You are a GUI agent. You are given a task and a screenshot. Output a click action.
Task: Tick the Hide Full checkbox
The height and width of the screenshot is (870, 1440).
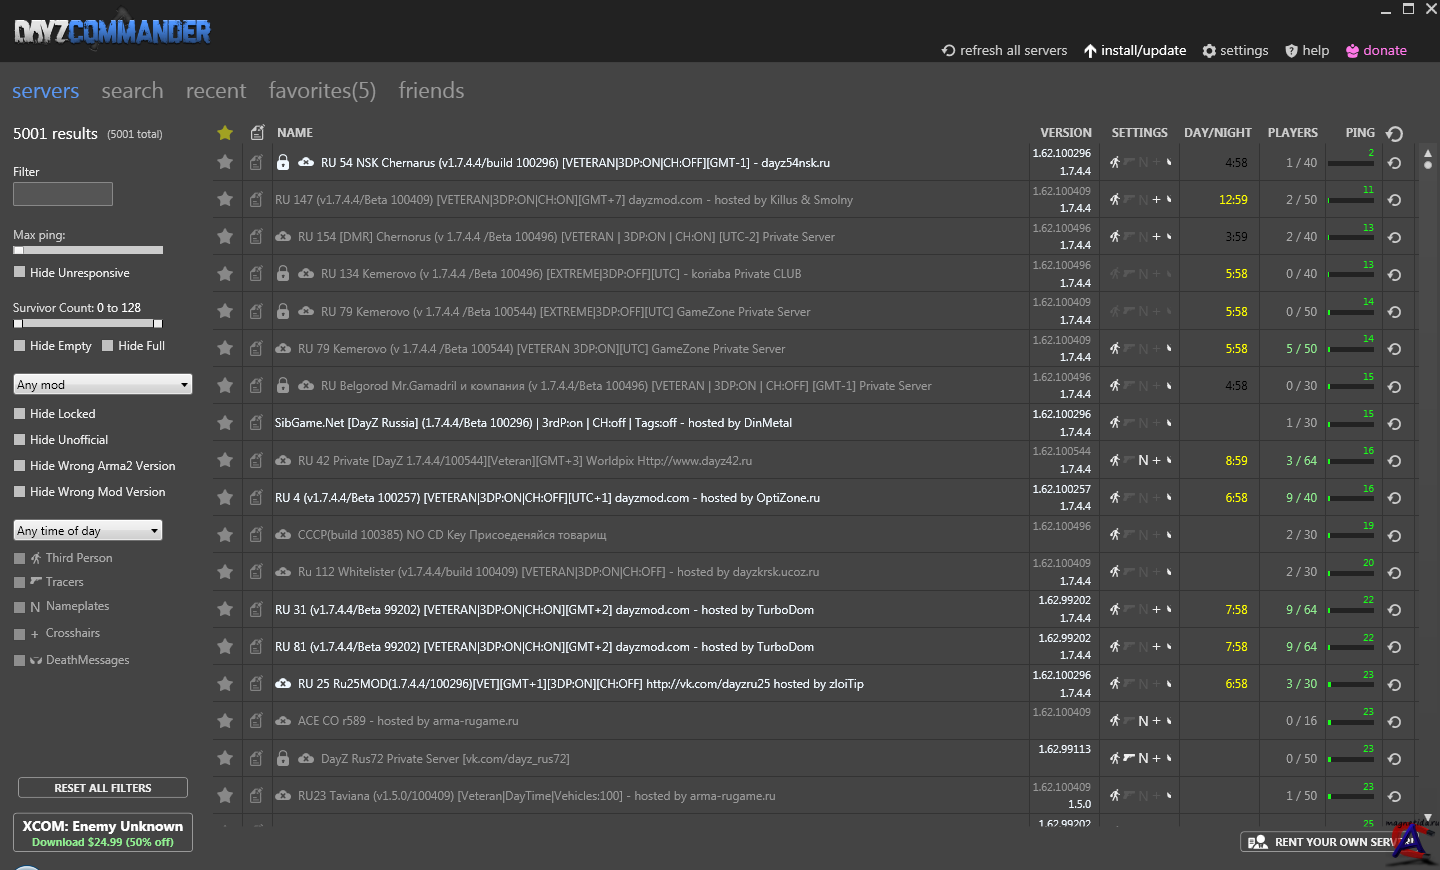pos(108,346)
